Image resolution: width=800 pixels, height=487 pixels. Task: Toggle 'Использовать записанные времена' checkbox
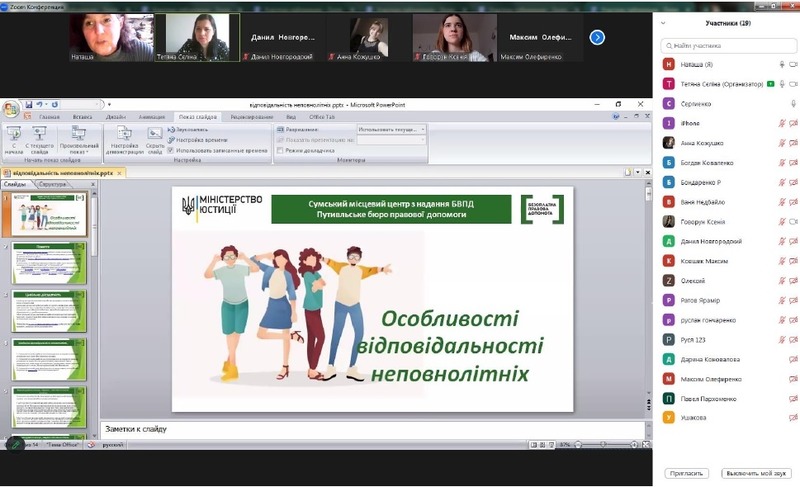point(171,150)
